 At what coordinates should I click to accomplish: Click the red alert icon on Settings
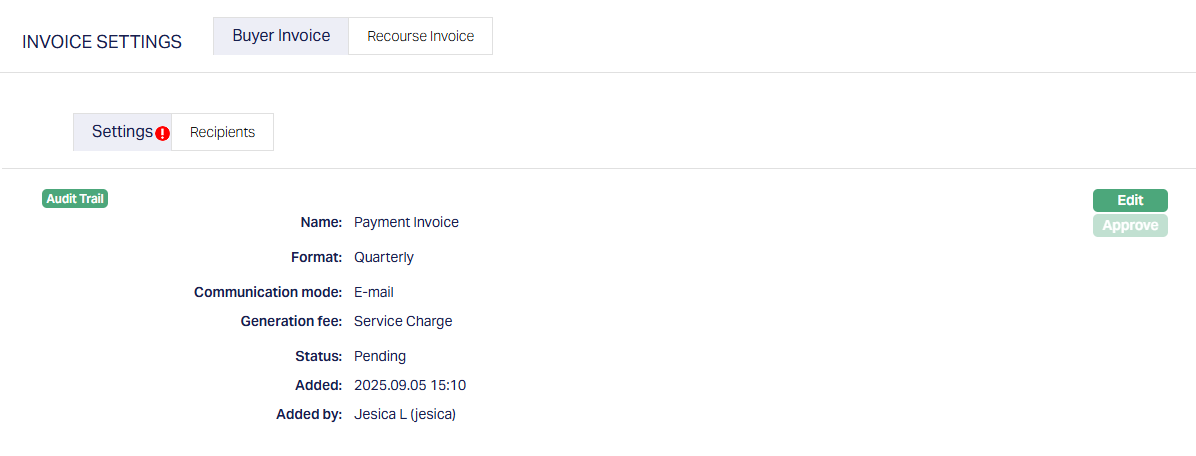[163, 133]
